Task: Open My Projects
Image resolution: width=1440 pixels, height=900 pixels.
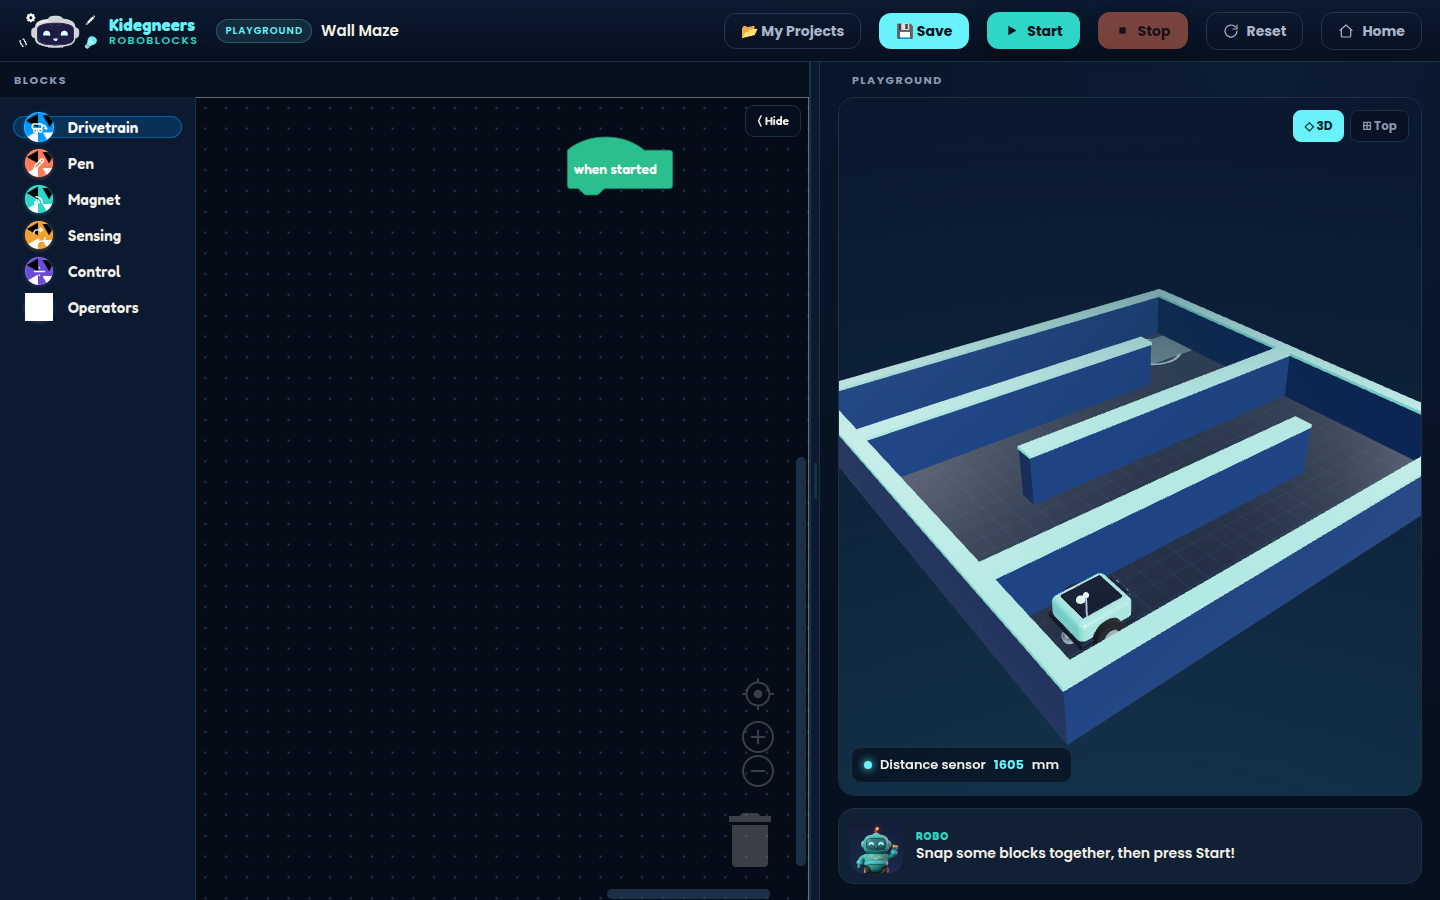Action: 793,31
